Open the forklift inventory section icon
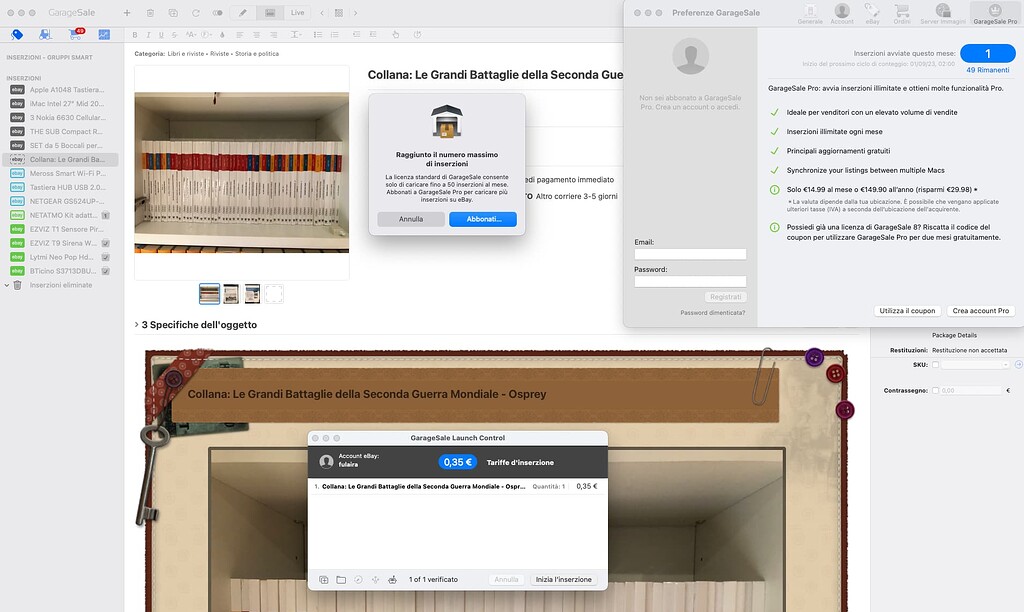The image size is (1024, 612). [x=45, y=35]
